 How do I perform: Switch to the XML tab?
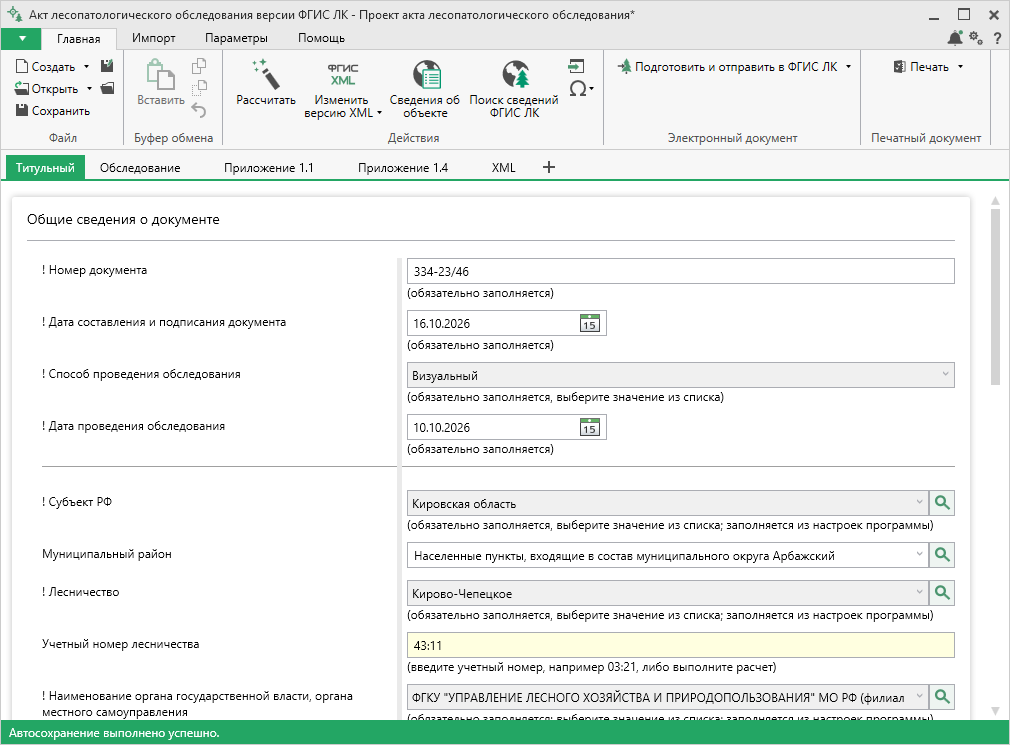504,168
